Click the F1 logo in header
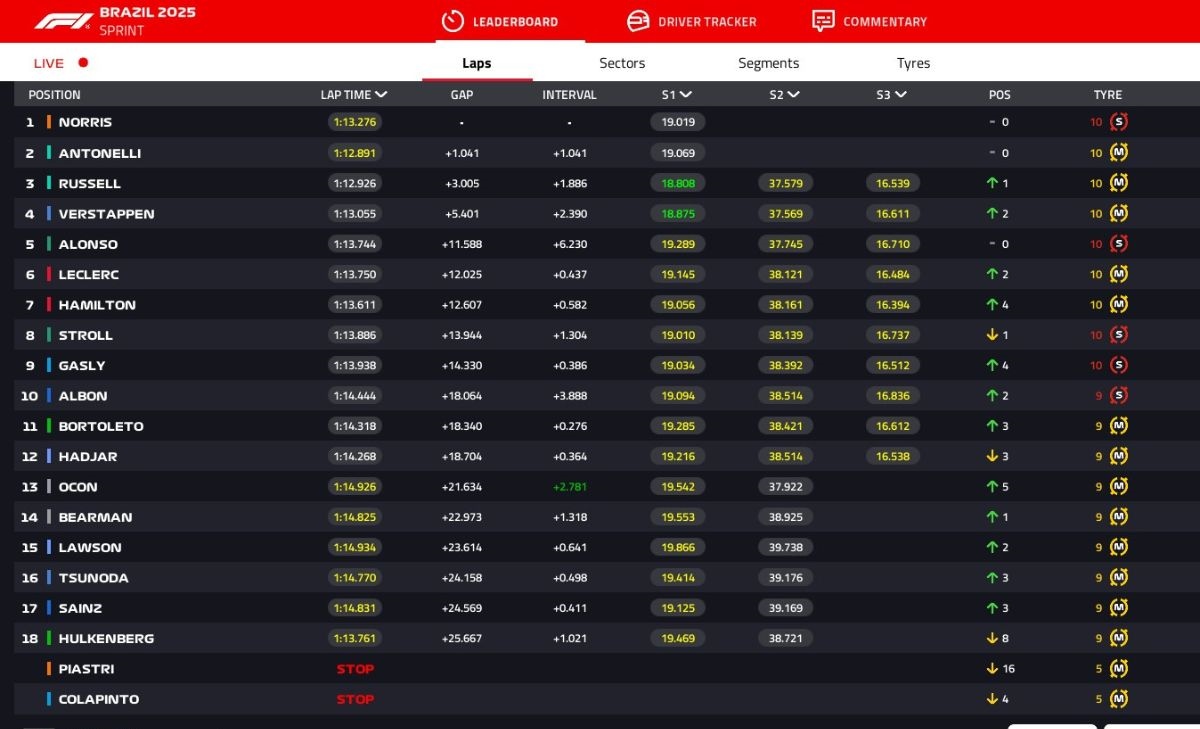Screen dimensions: 1200x729 click(63, 21)
